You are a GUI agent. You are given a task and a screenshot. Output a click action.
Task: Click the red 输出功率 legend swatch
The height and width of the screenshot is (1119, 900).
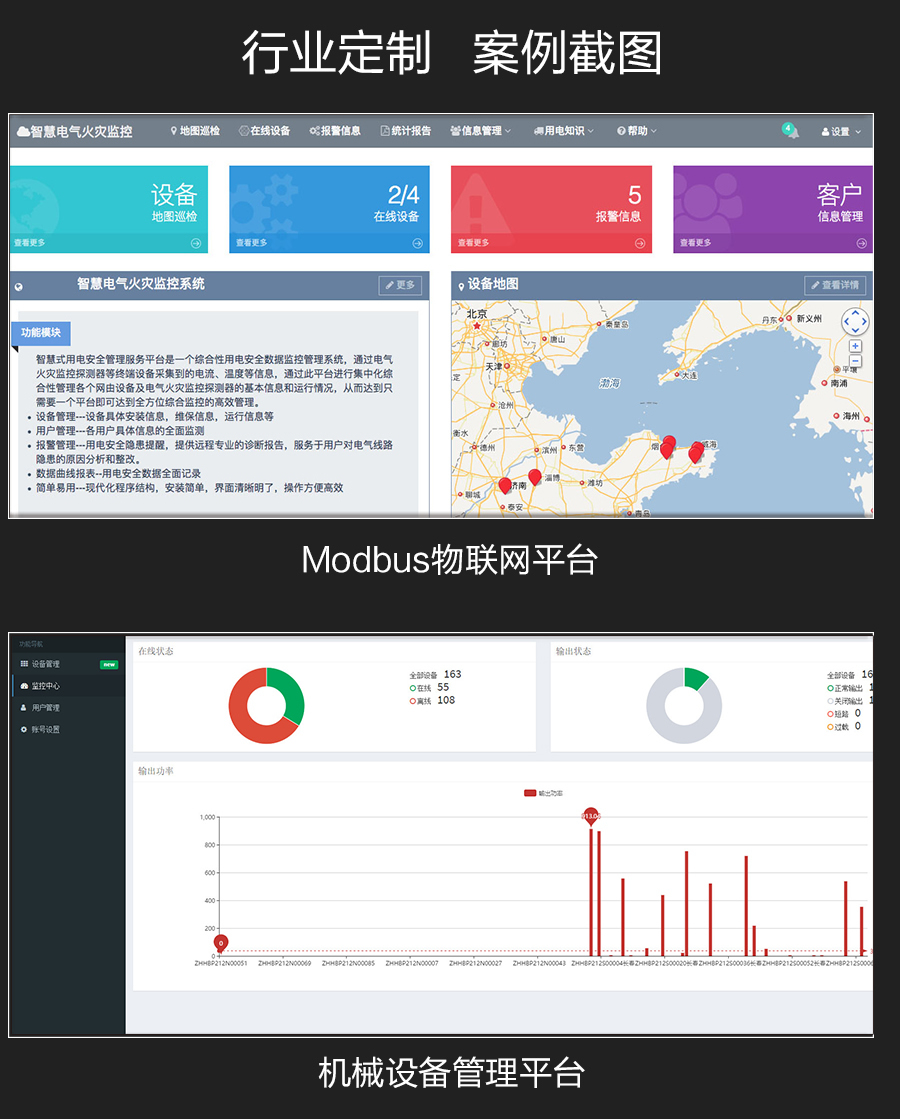coord(530,793)
